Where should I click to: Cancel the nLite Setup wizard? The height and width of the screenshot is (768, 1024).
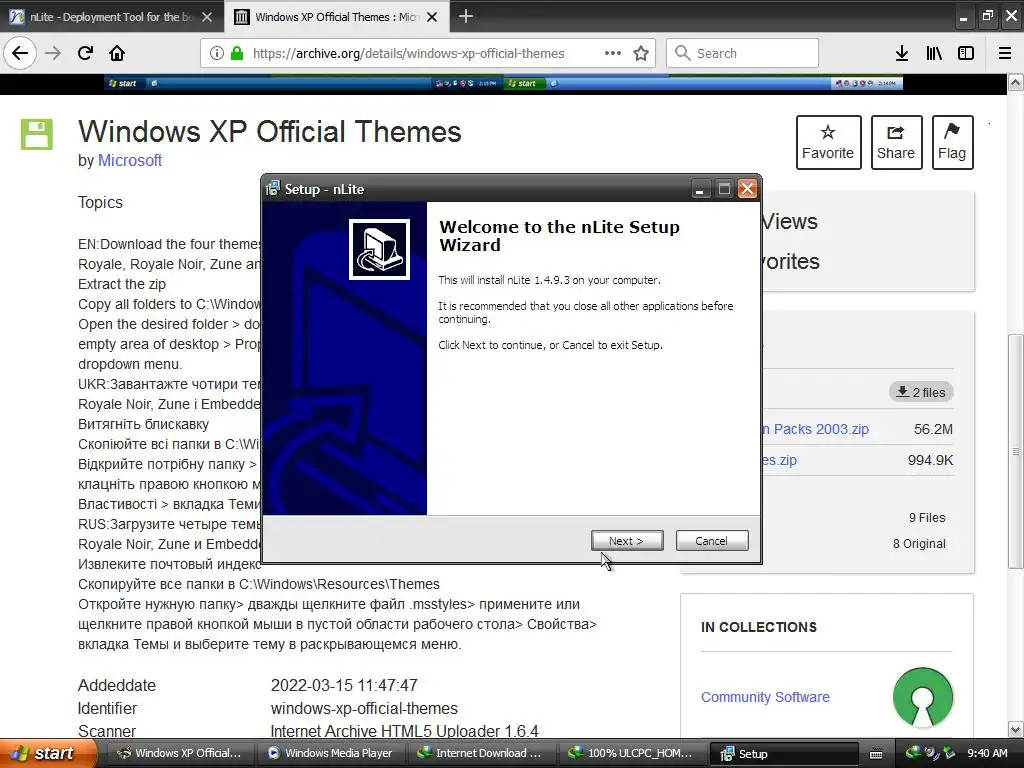712,541
